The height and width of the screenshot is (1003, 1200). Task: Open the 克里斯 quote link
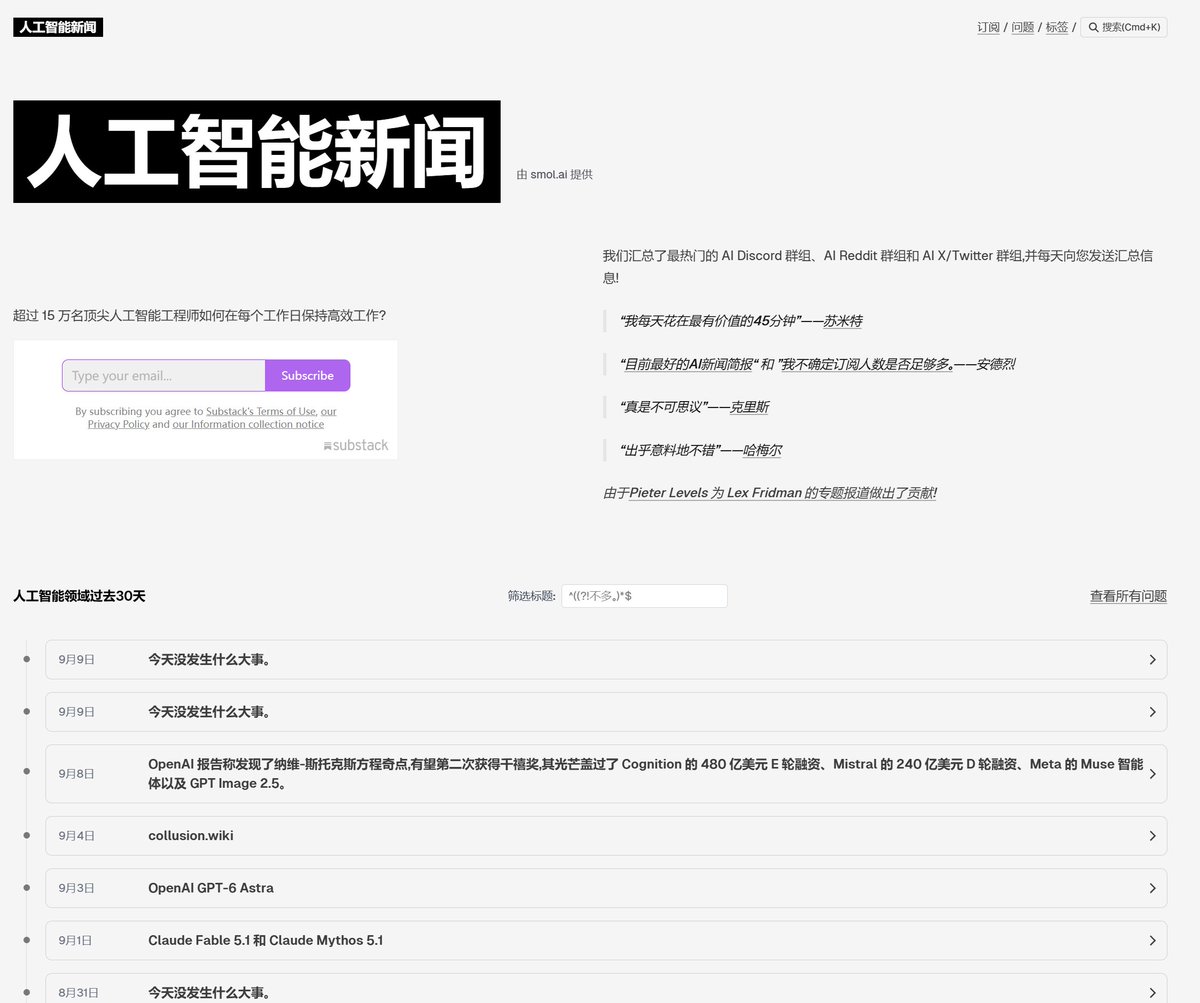point(749,407)
